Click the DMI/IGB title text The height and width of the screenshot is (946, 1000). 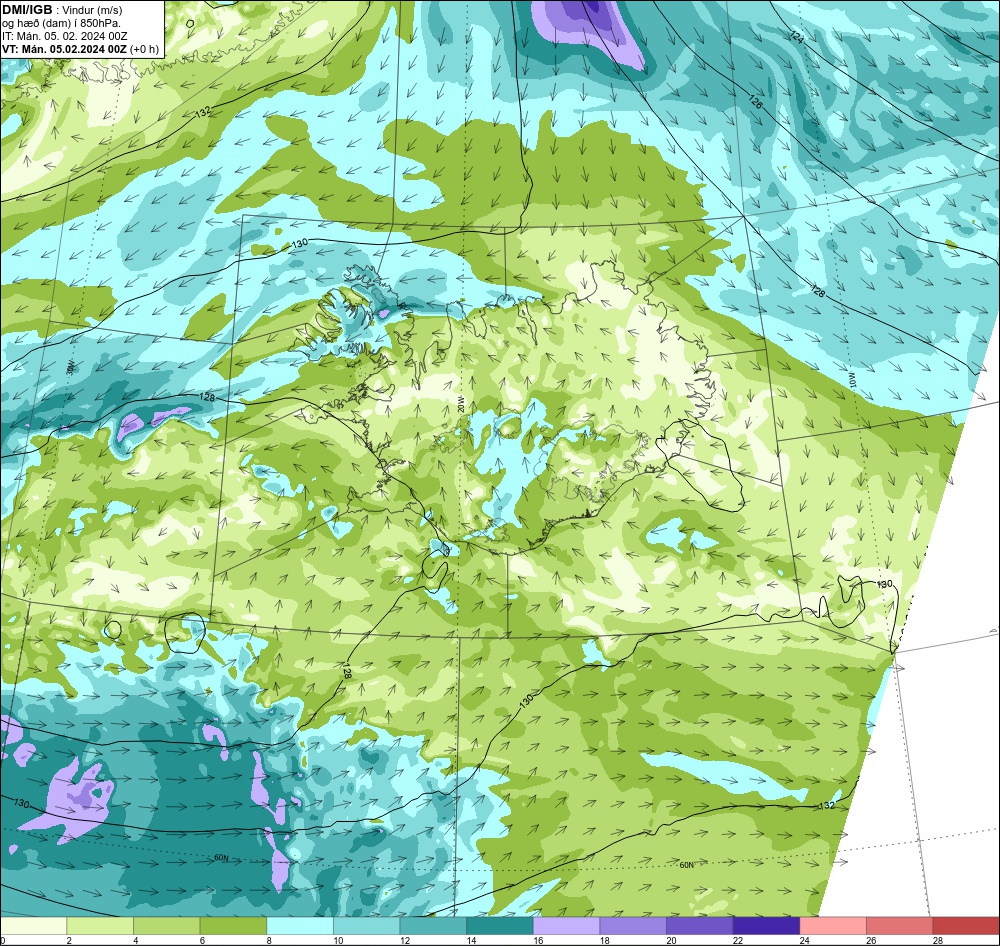coord(27,10)
